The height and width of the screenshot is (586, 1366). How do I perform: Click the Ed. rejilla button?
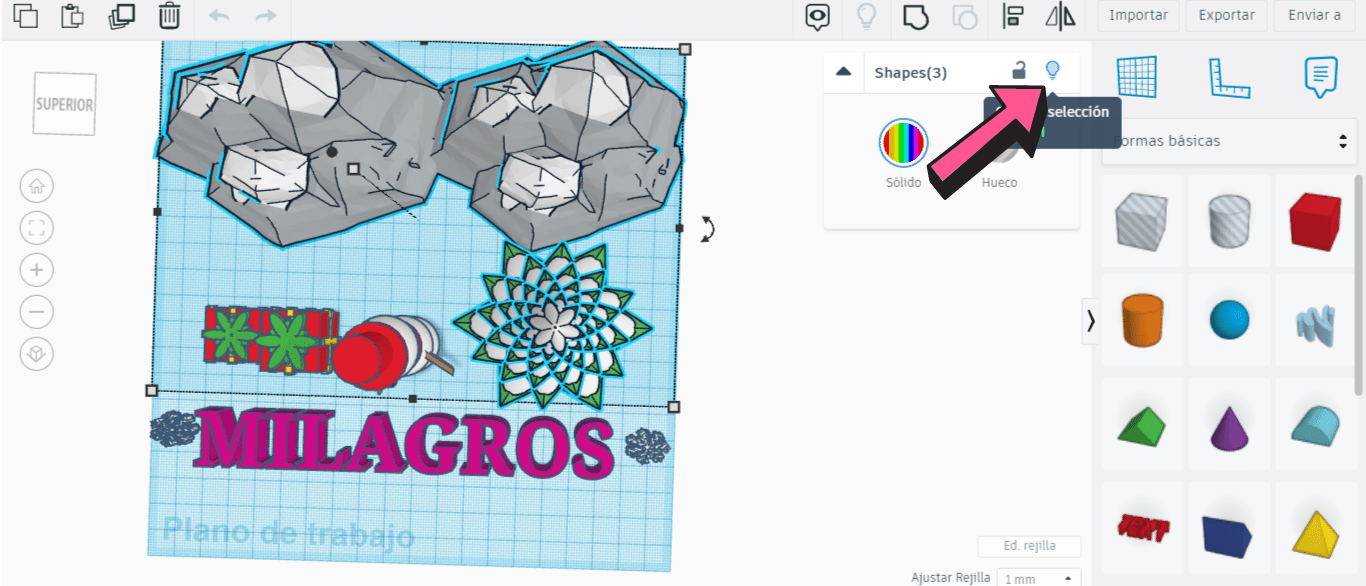click(1030, 546)
